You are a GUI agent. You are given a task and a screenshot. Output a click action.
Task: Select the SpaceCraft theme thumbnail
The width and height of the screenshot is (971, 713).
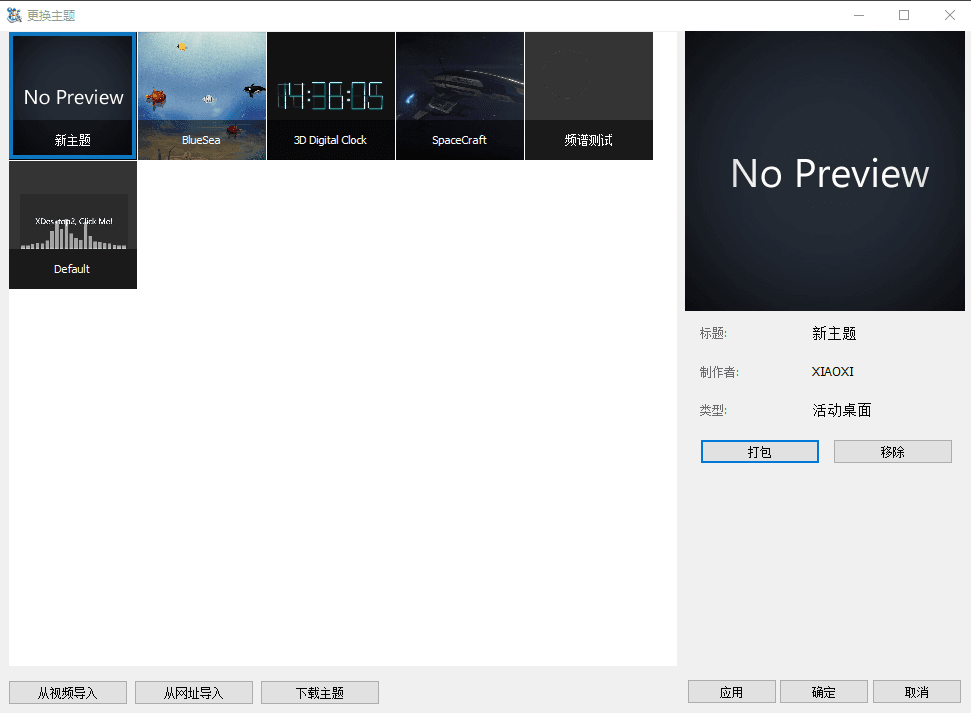459,96
